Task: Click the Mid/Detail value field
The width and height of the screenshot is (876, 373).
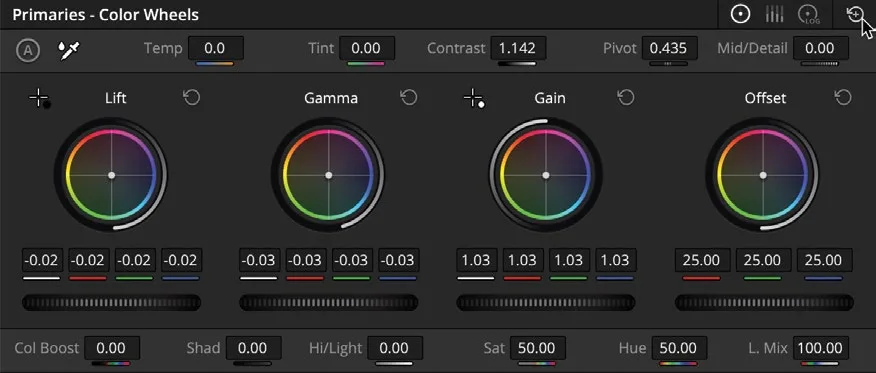Action: point(821,49)
